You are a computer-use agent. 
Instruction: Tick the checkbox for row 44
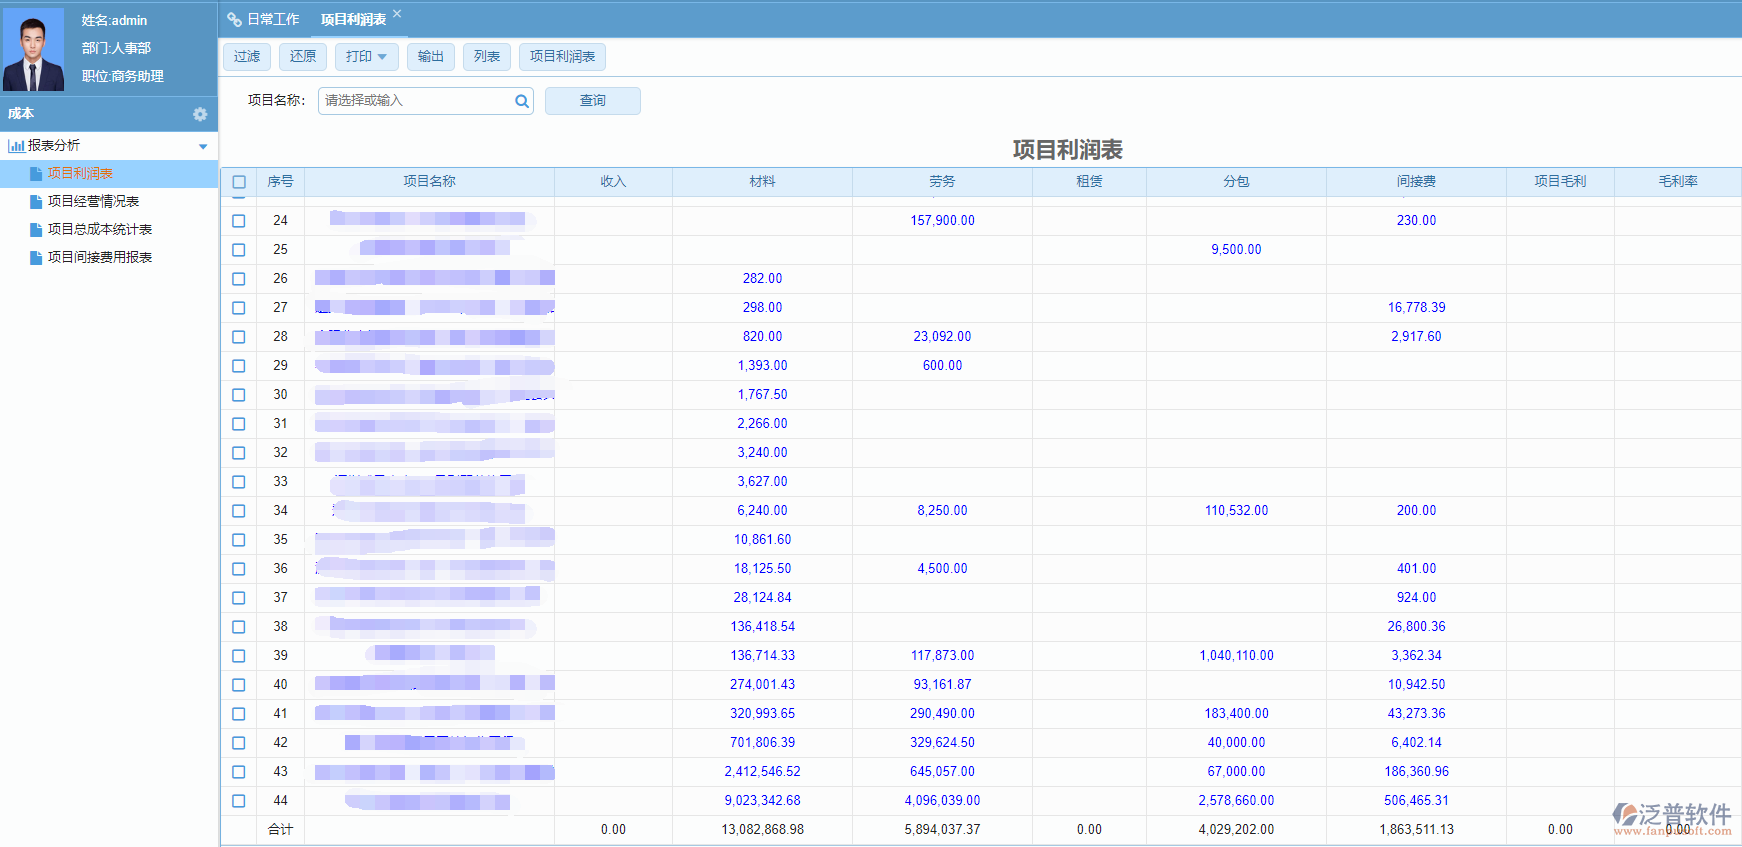239,801
